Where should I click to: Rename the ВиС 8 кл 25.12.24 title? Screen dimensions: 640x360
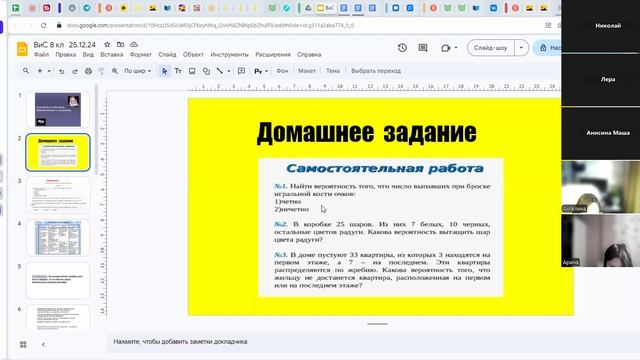tap(64, 44)
